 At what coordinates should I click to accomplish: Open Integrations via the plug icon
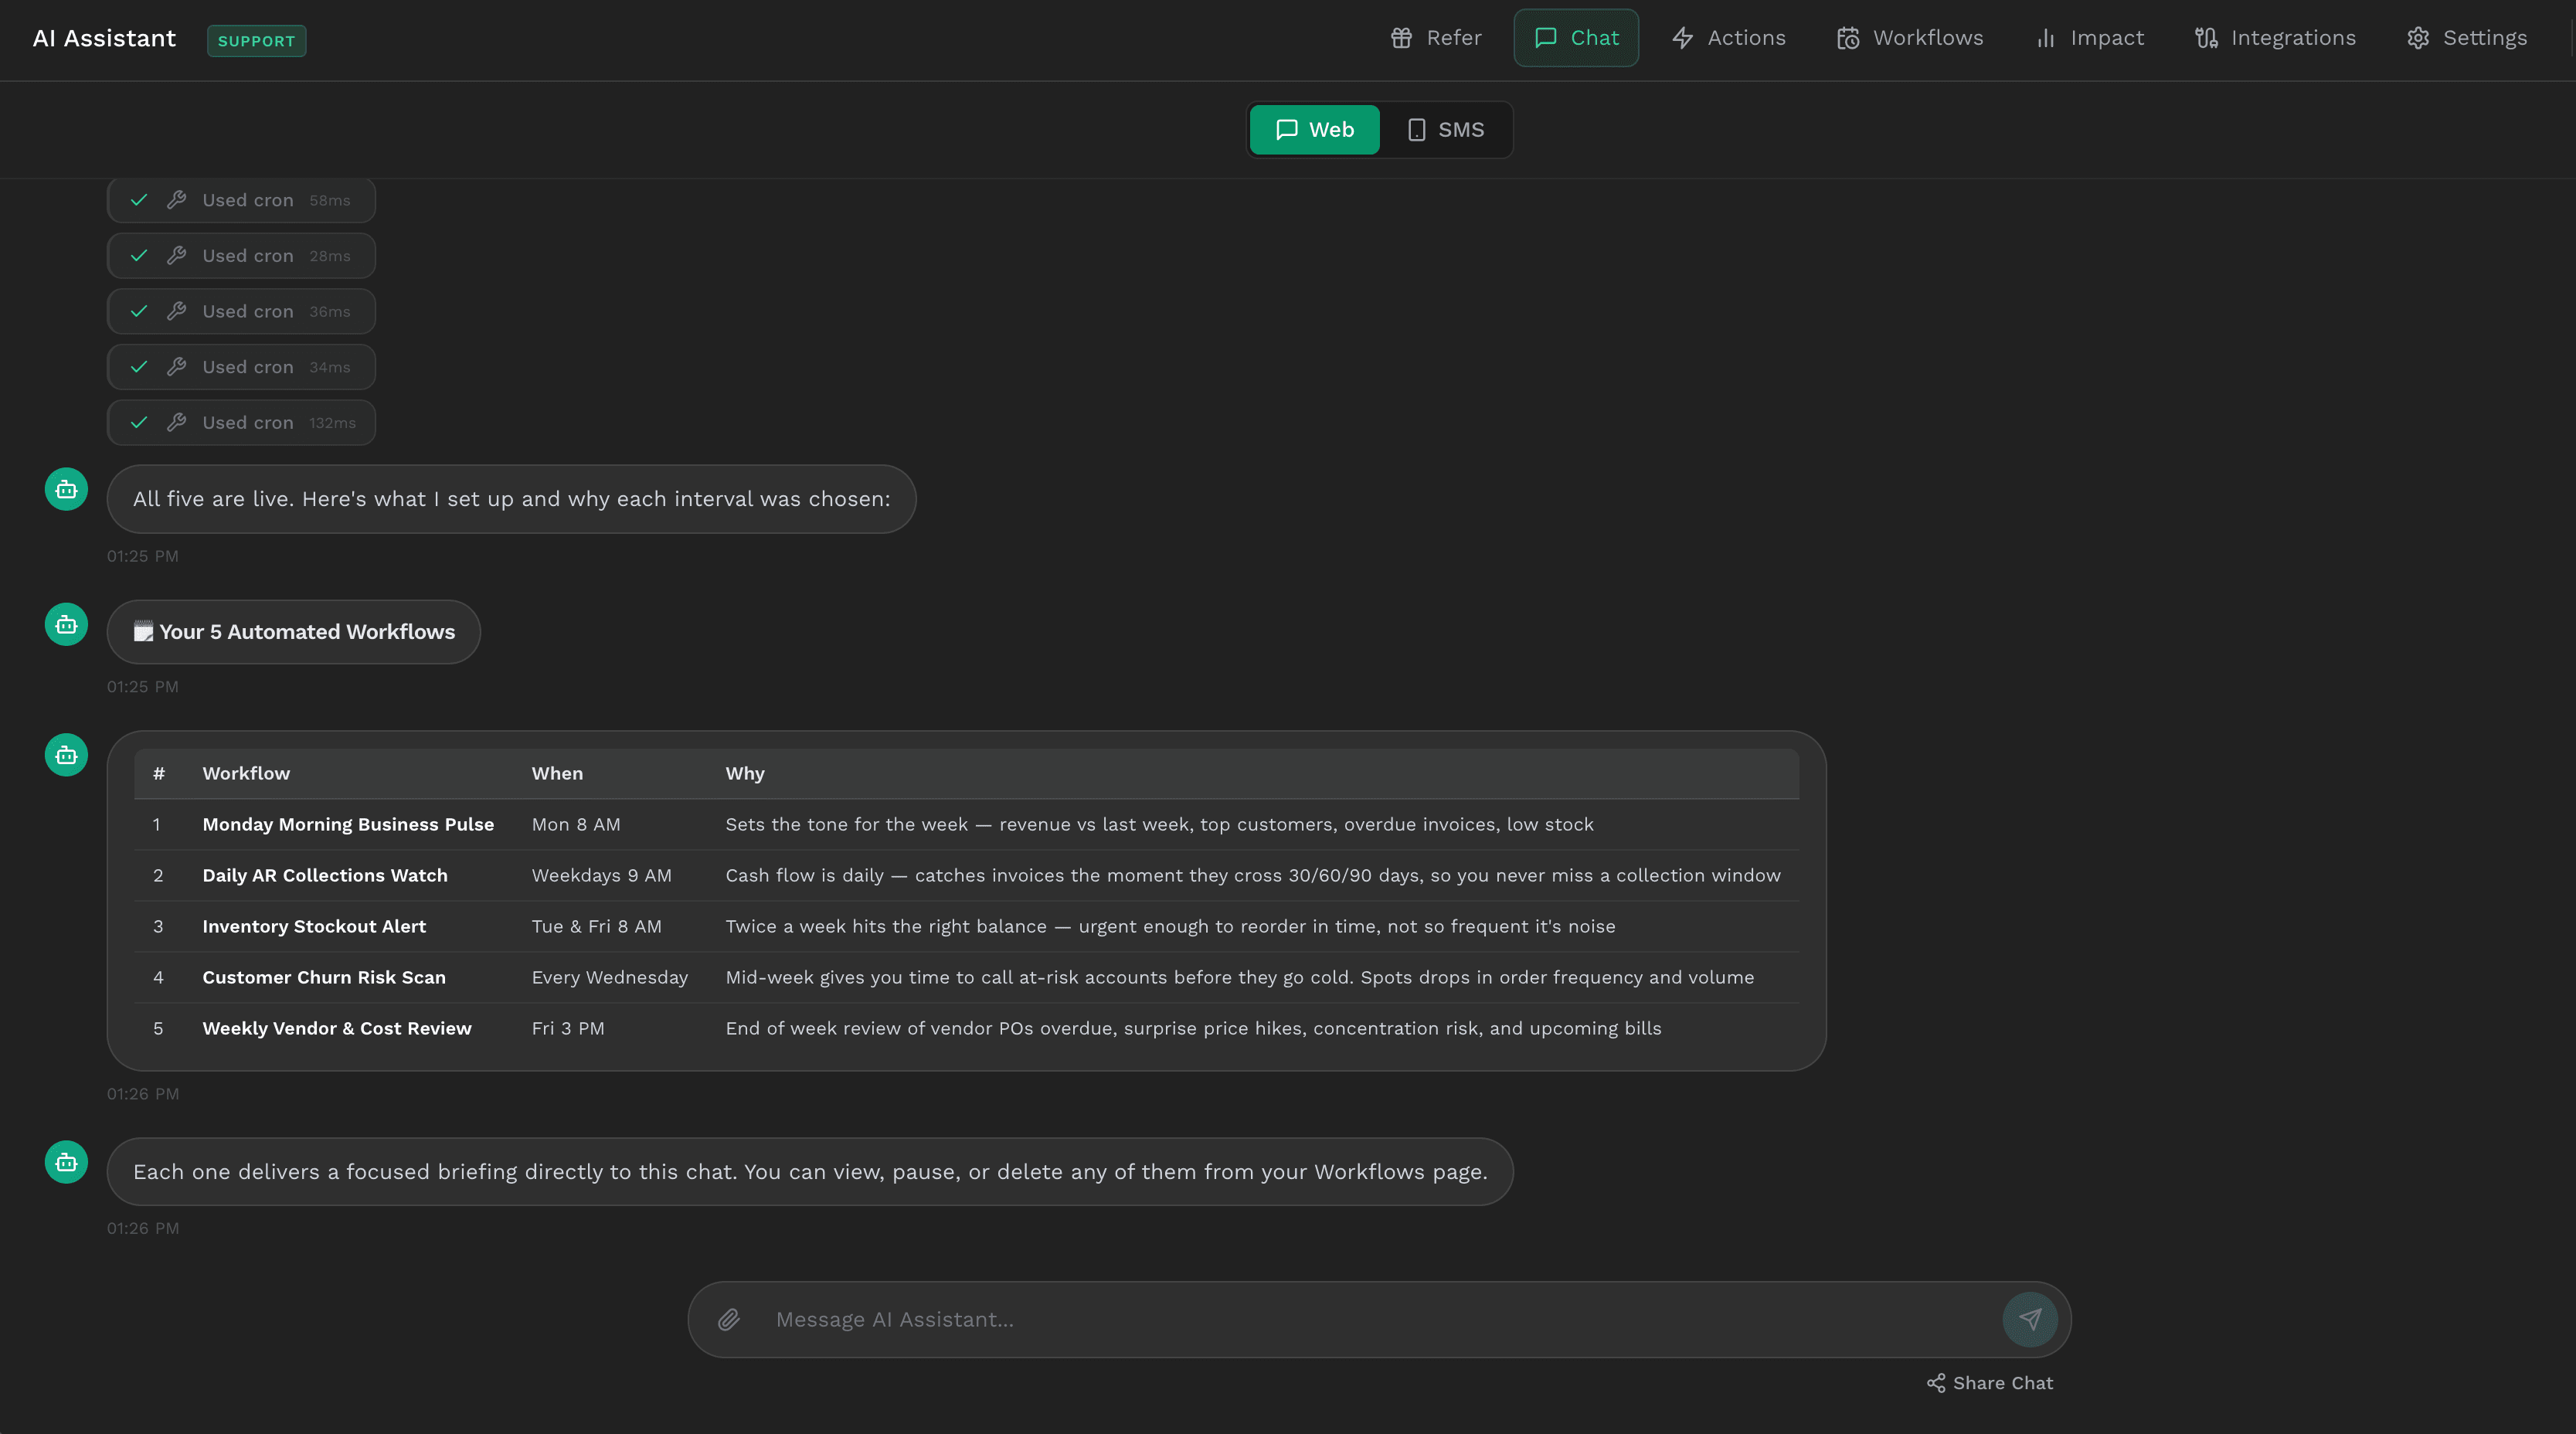[x=2207, y=37]
